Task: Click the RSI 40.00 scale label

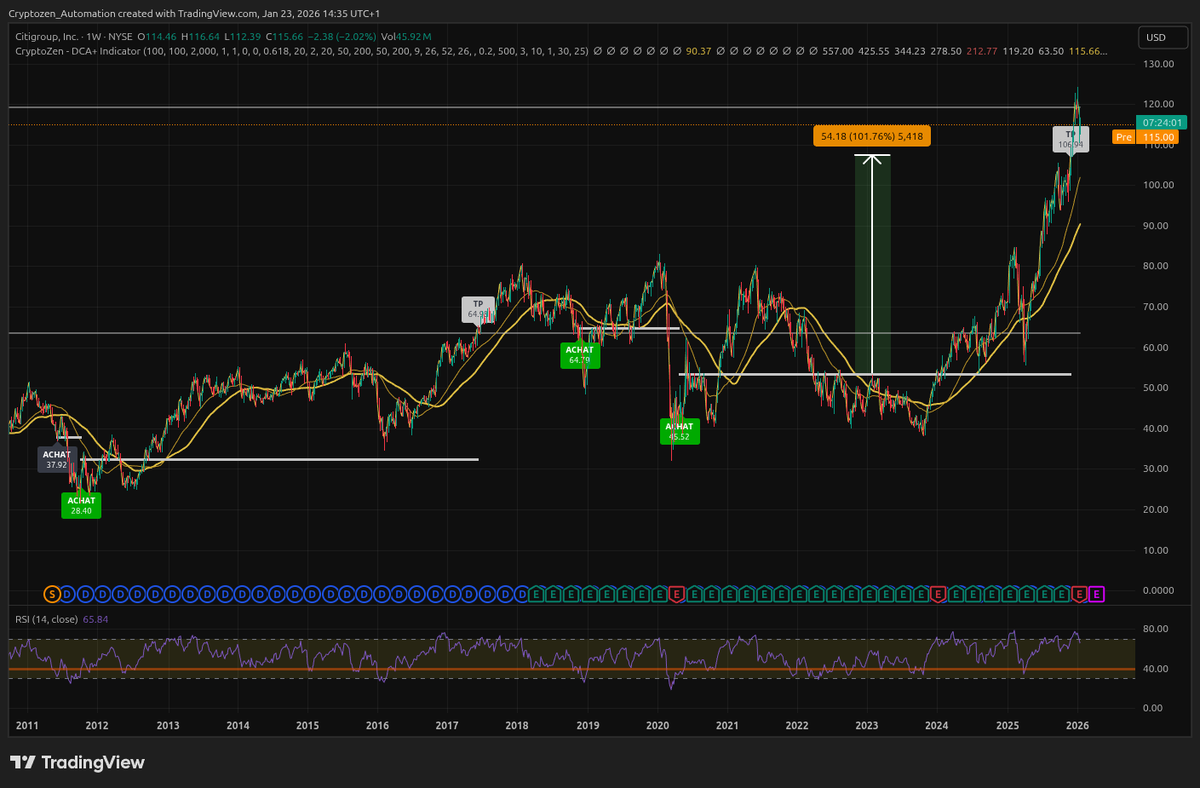Action: pyautogui.click(x=1158, y=669)
